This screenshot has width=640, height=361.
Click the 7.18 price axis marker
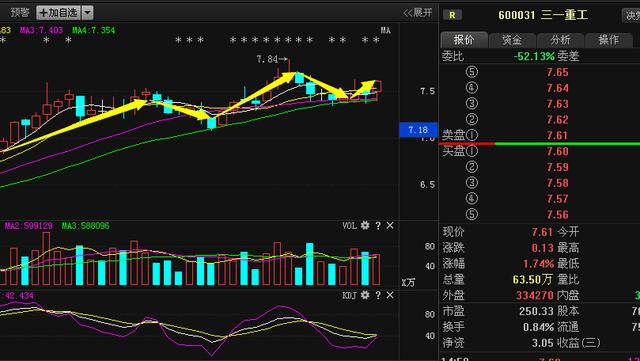pos(418,130)
